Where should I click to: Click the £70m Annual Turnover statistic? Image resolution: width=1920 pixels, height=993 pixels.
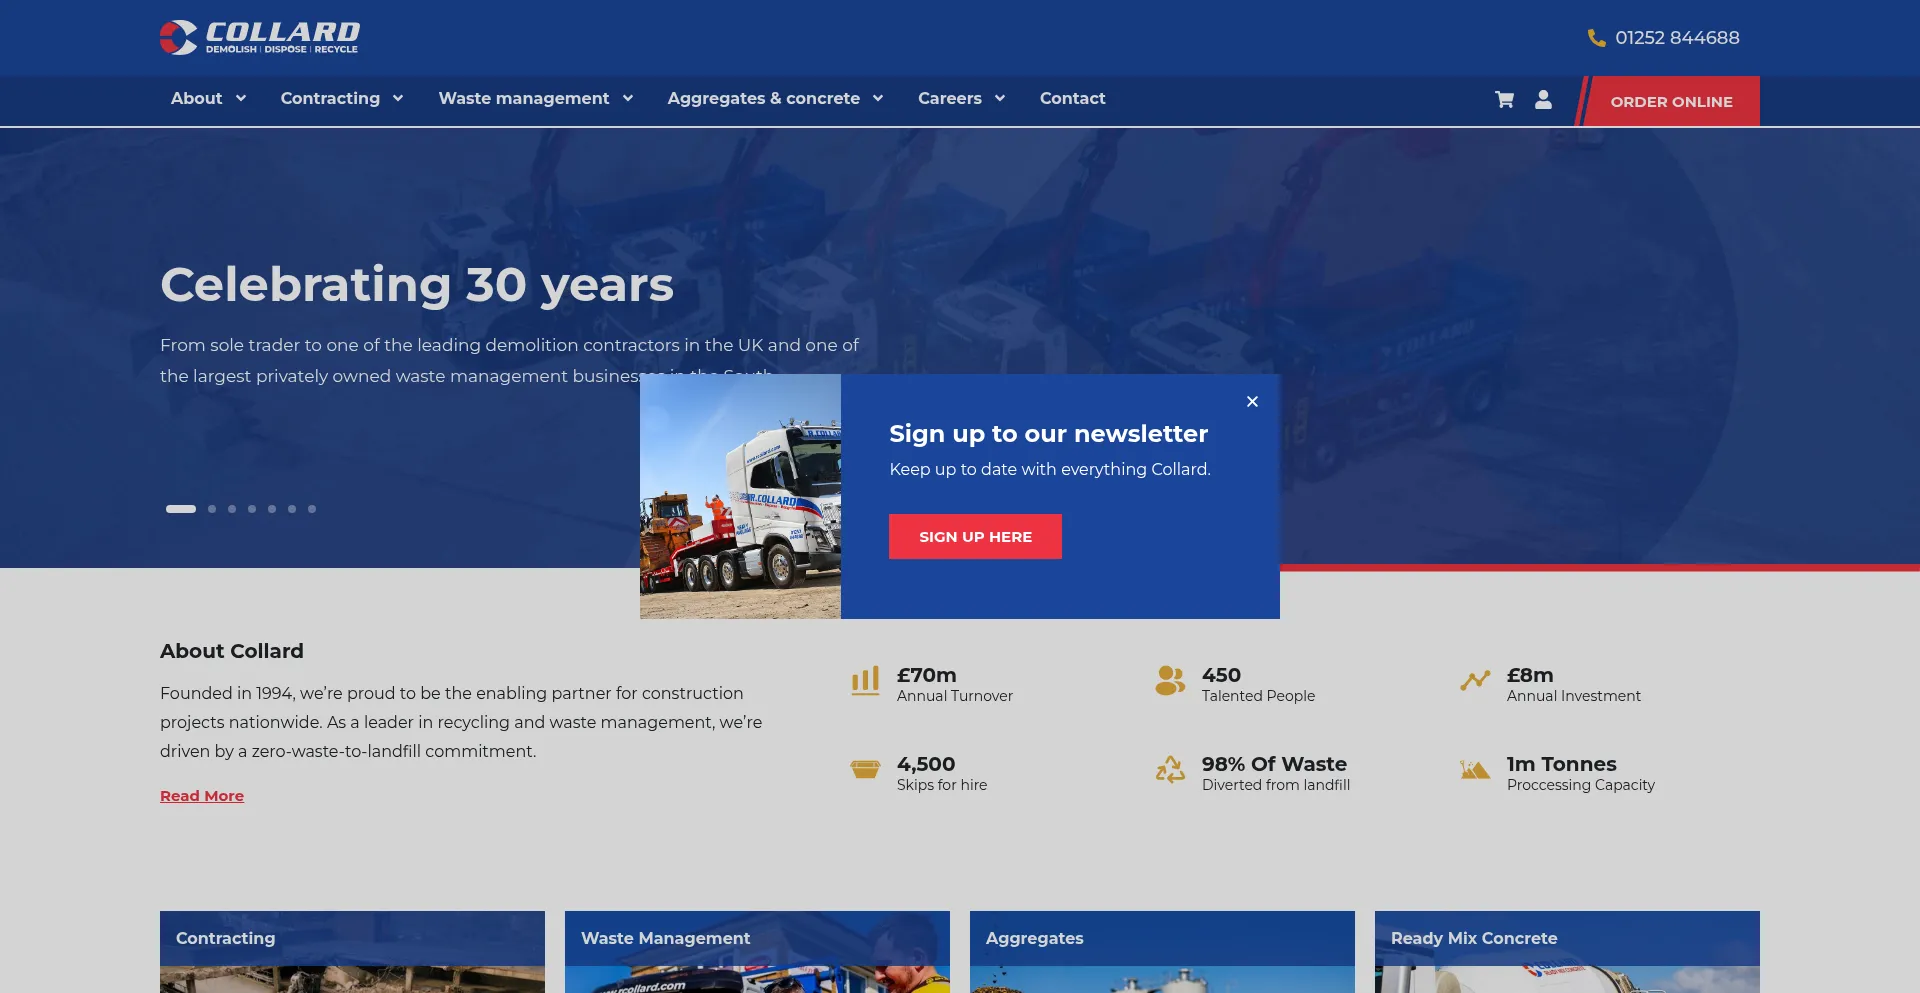coord(955,685)
